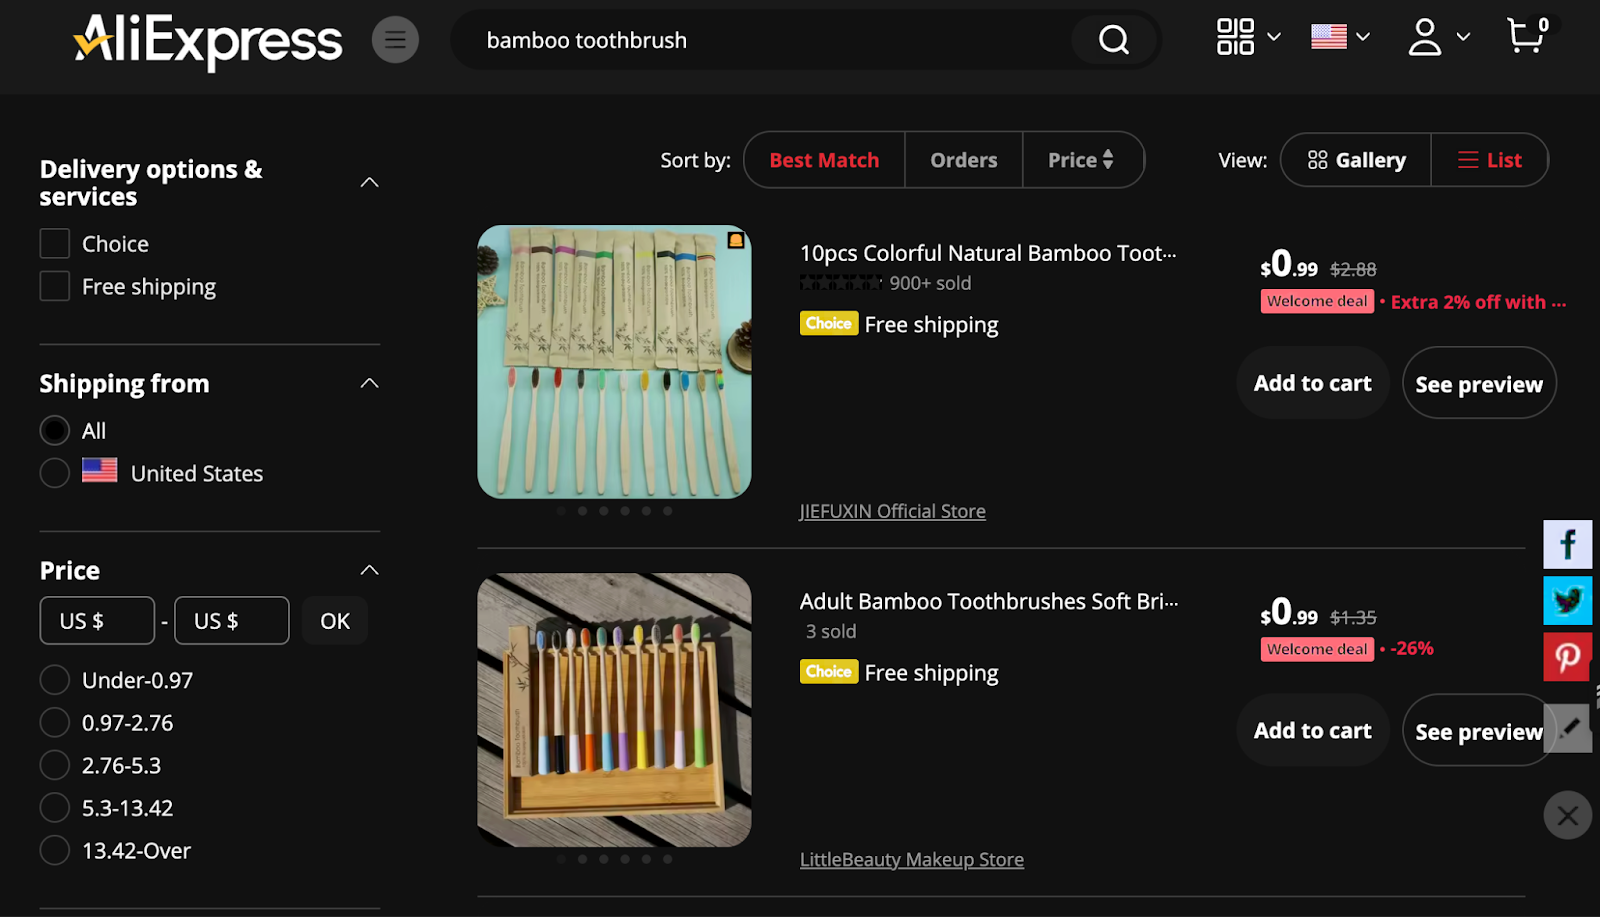Viewport: 1600px width, 917px height.
Task: Enable the Choice filter checkbox
Action: pyautogui.click(x=54, y=243)
